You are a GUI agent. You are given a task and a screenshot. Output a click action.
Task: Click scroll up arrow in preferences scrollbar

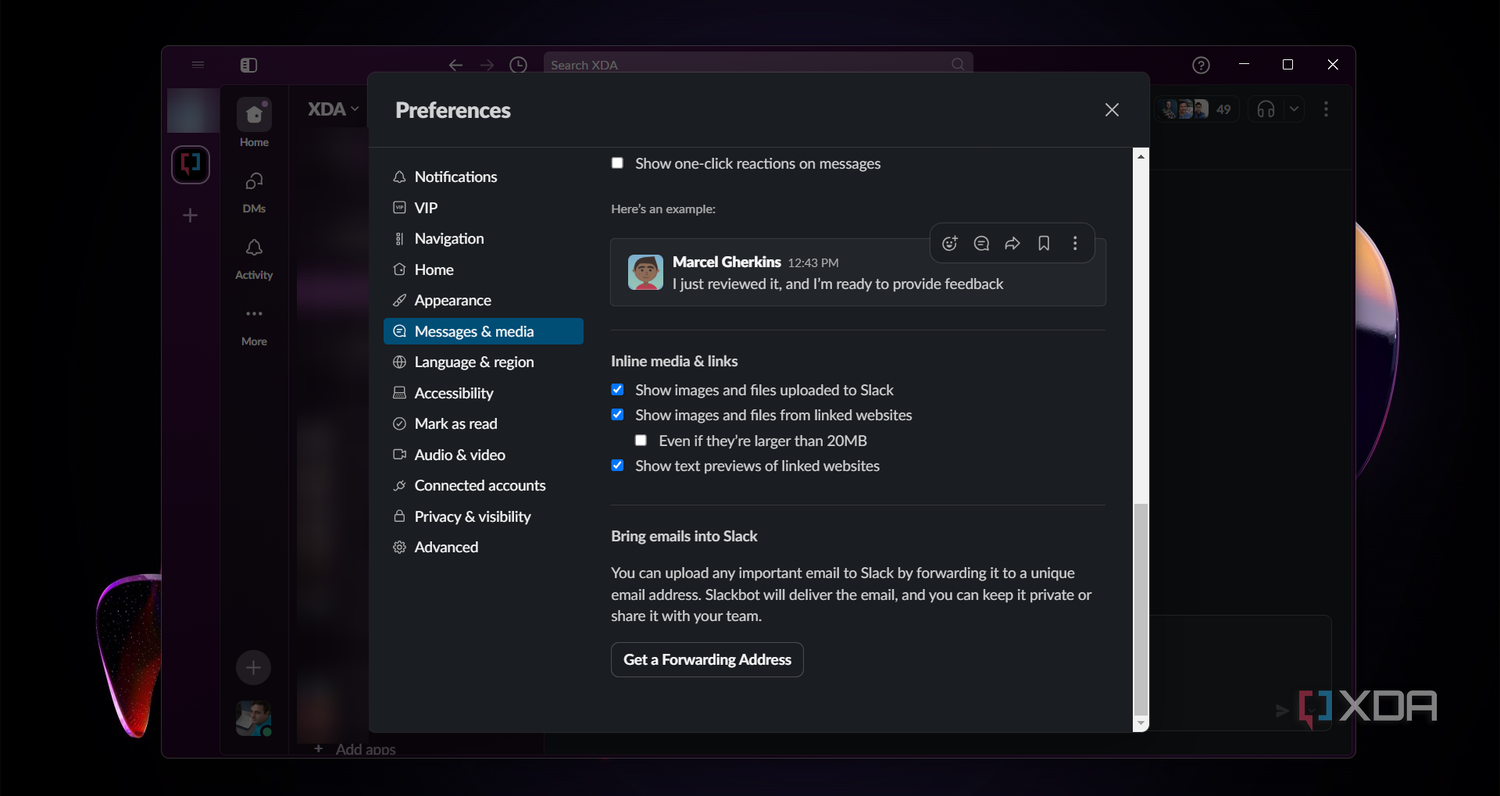1141,156
